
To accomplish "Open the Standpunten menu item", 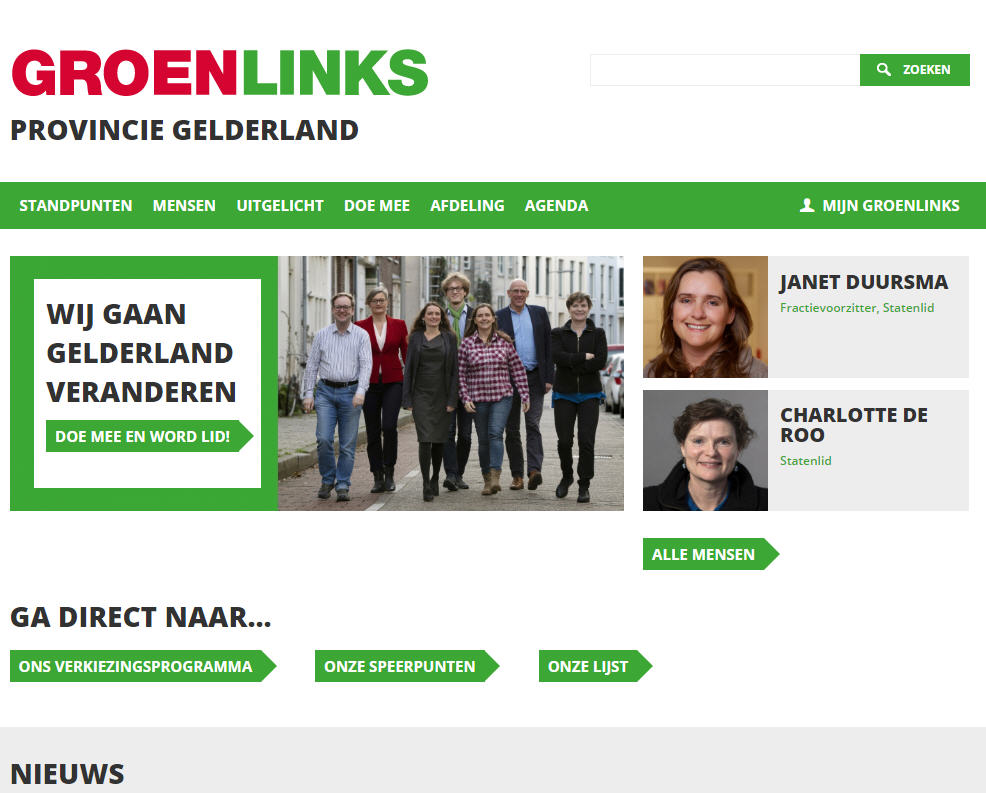I will [75, 206].
